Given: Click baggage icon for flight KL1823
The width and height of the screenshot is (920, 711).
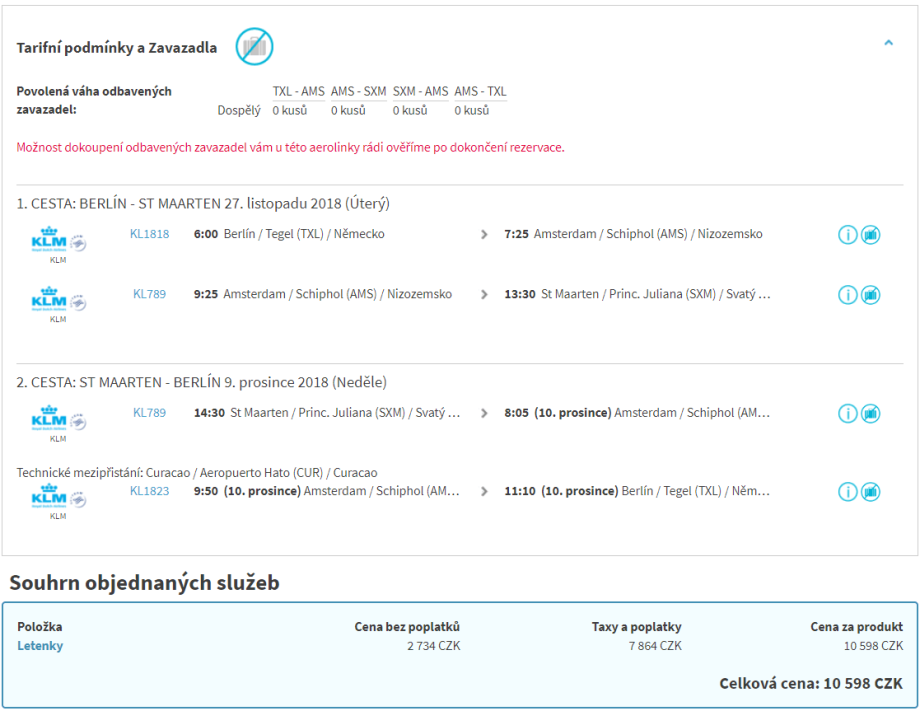Looking at the screenshot, I should point(871,492).
